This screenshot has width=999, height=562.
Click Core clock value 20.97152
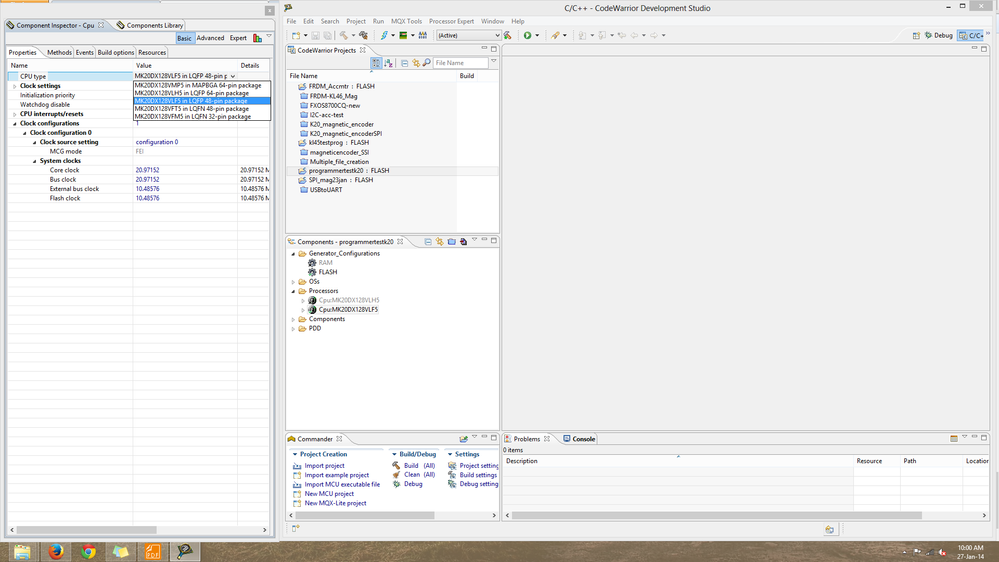tap(147, 170)
